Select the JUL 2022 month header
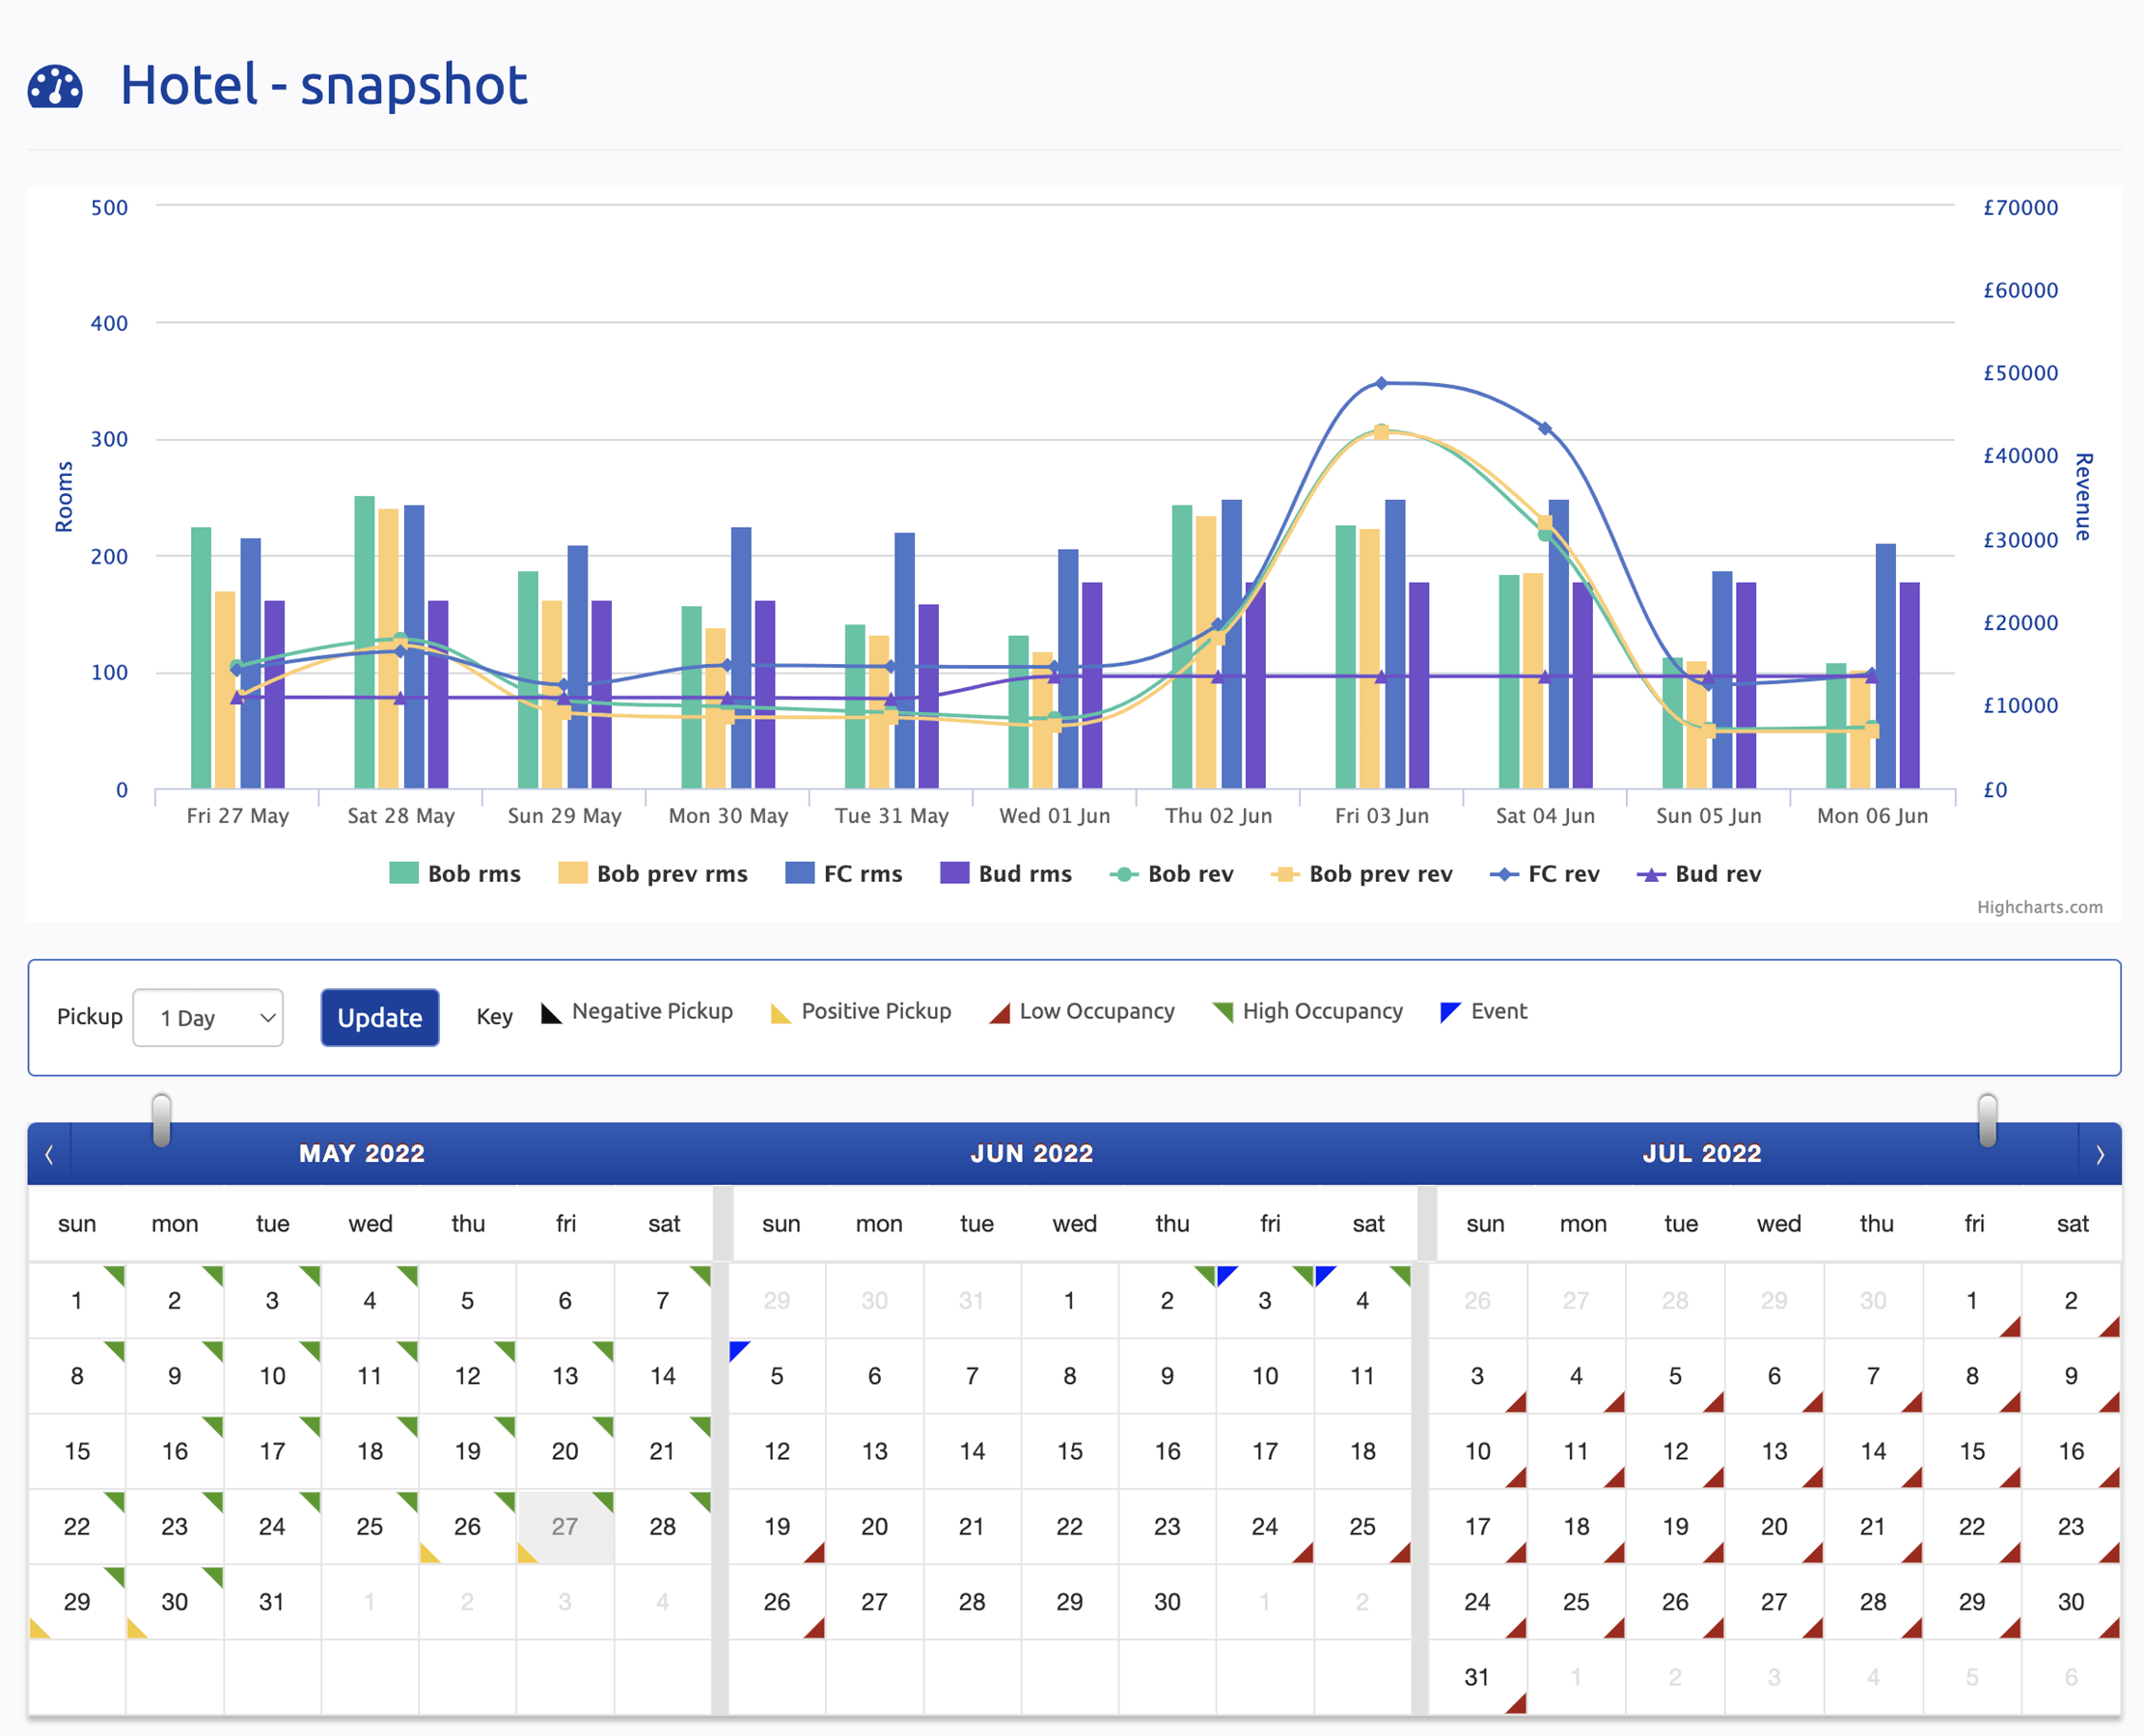This screenshot has height=1736, width=2144. coord(1701,1153)
